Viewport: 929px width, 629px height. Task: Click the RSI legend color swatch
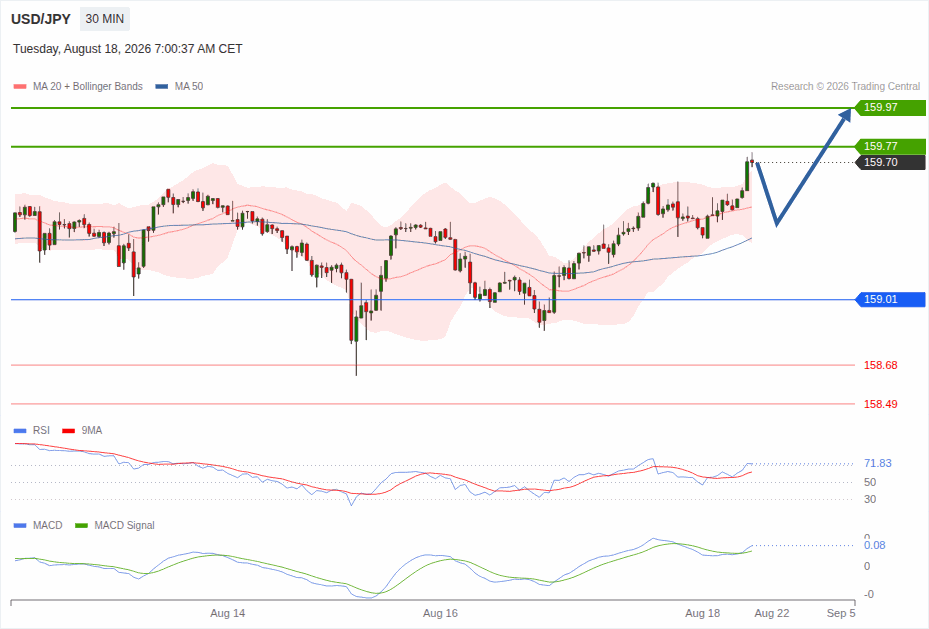click(20, 431)
